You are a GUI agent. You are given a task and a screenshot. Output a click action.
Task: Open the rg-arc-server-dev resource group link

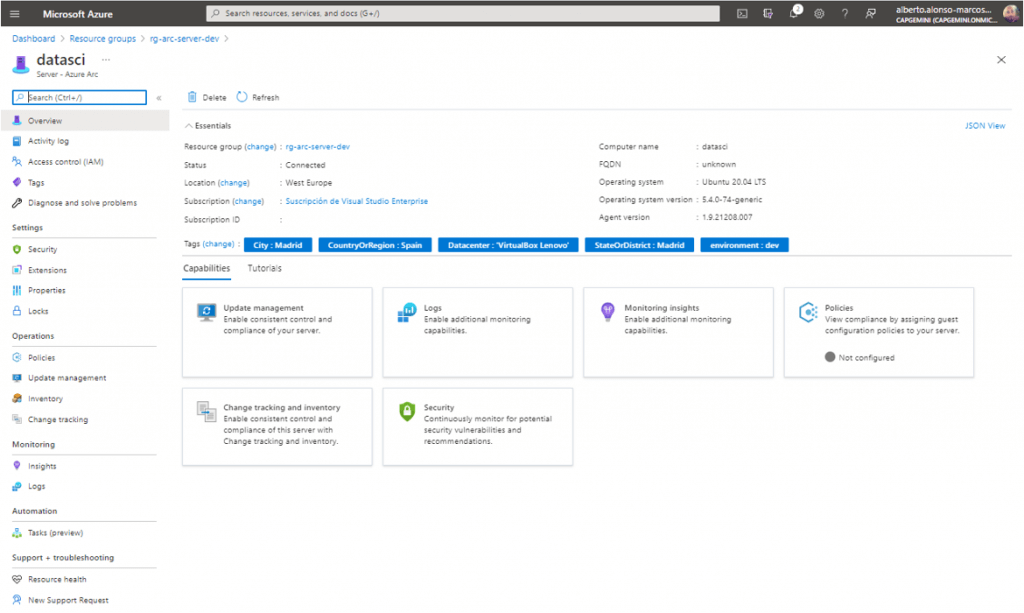click(x=317, y=147)
